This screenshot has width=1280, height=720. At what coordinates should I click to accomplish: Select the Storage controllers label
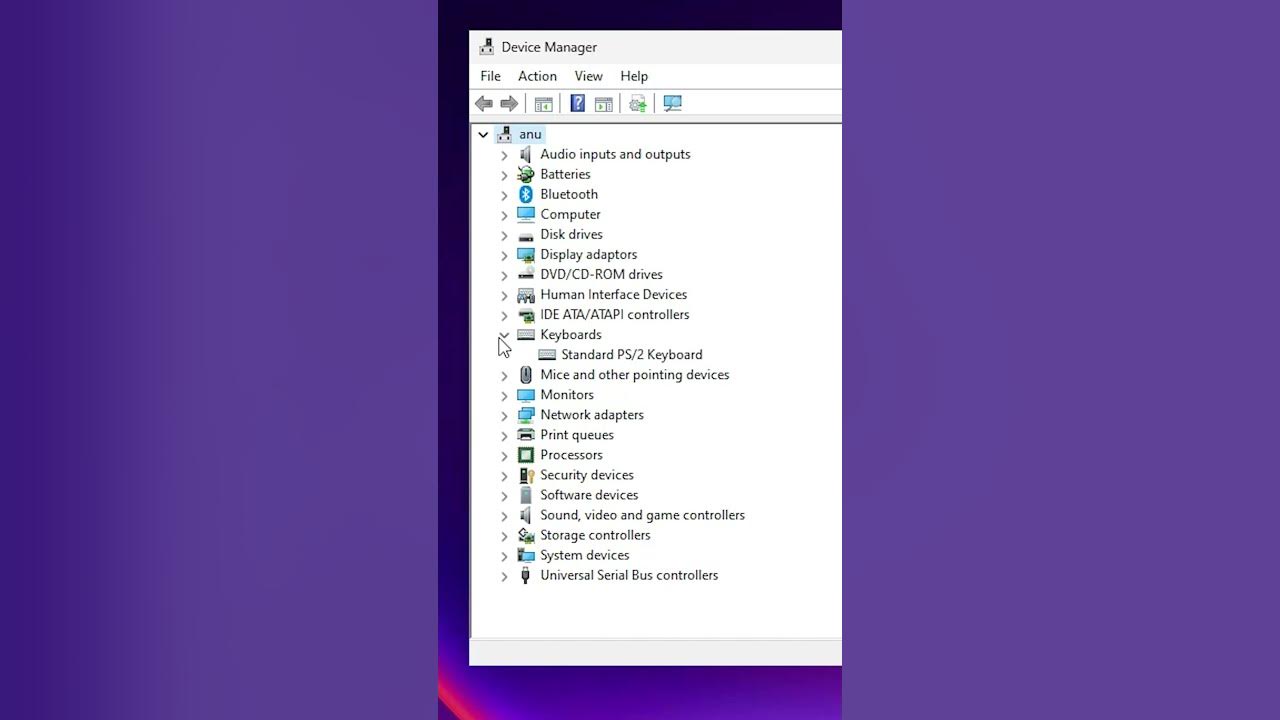(x=595, y=535)
